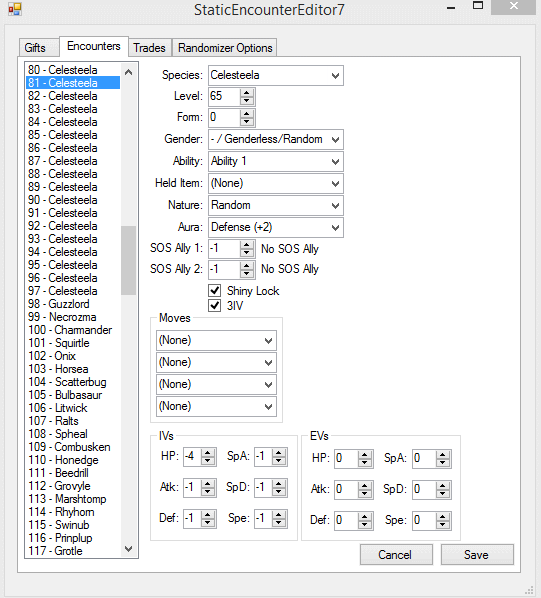Increase the Level value with up arrow
This screenshot has height=598, width=541.
pyautogui.click(x=247, y=93)
